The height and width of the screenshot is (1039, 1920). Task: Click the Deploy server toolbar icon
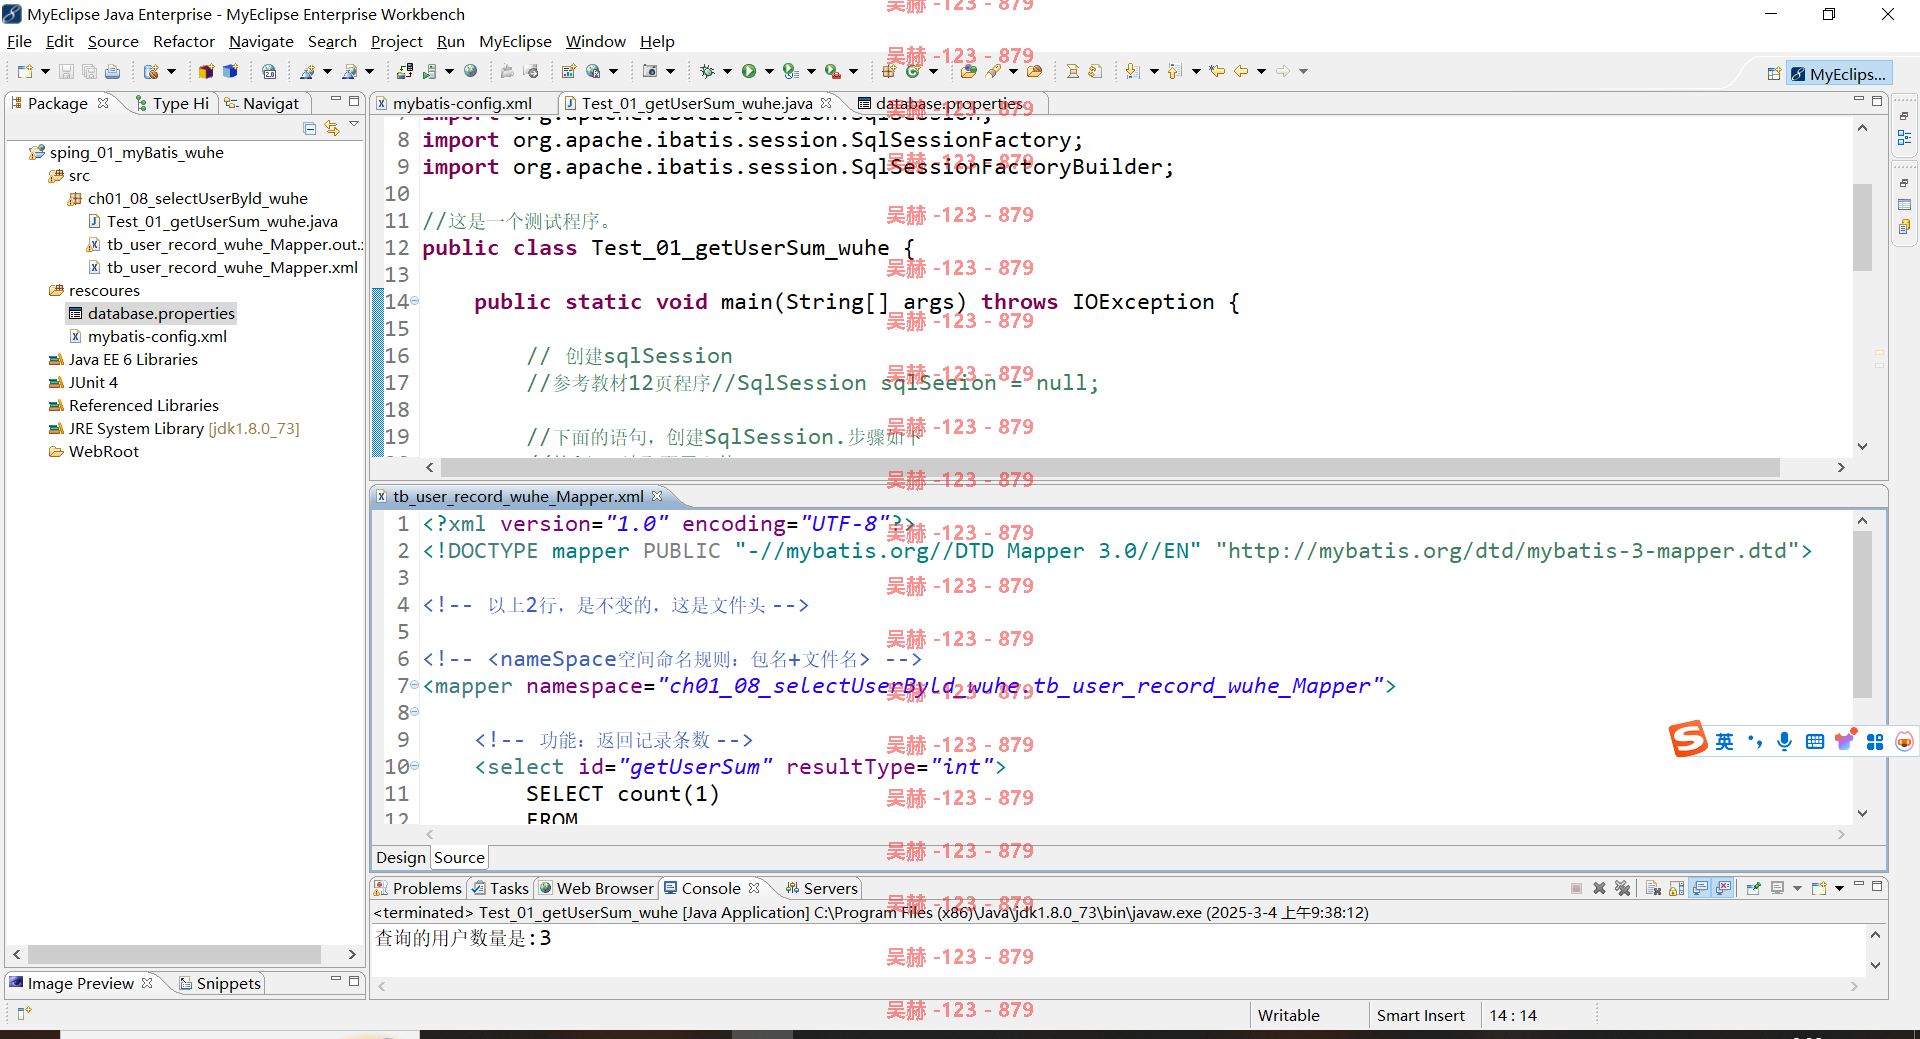405,71
